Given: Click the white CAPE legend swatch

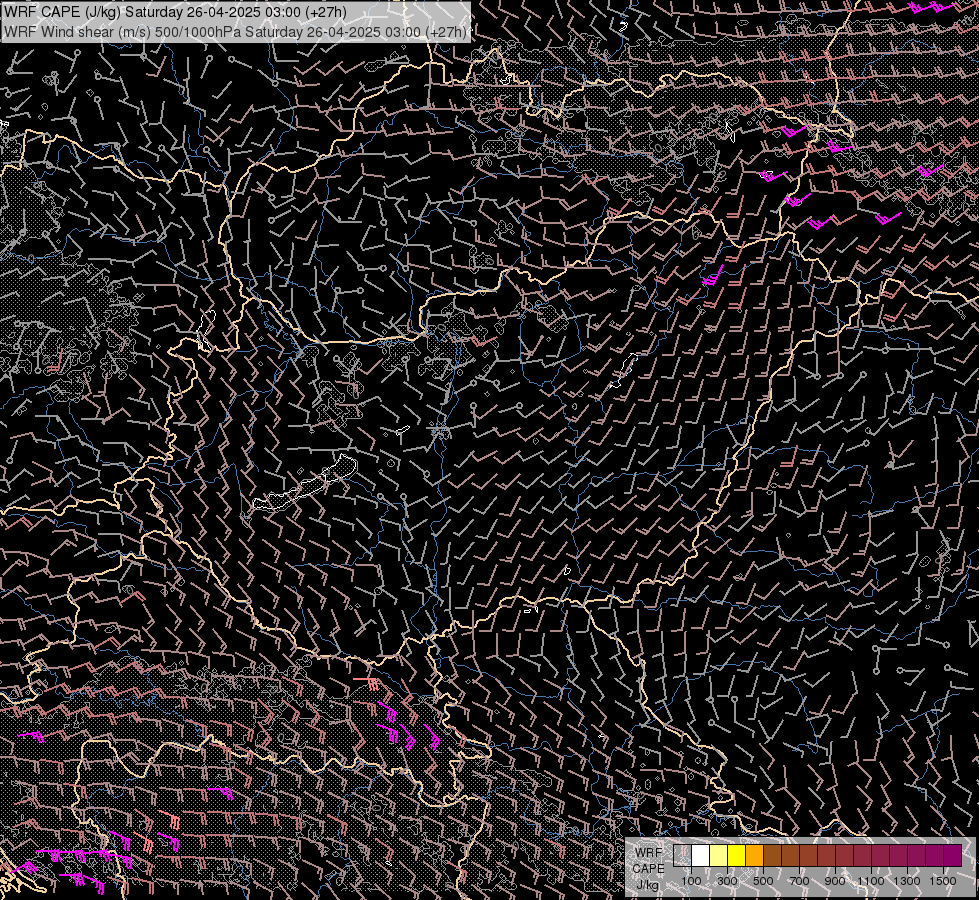Looking at the screenshot, I should [x=701, y=855].
